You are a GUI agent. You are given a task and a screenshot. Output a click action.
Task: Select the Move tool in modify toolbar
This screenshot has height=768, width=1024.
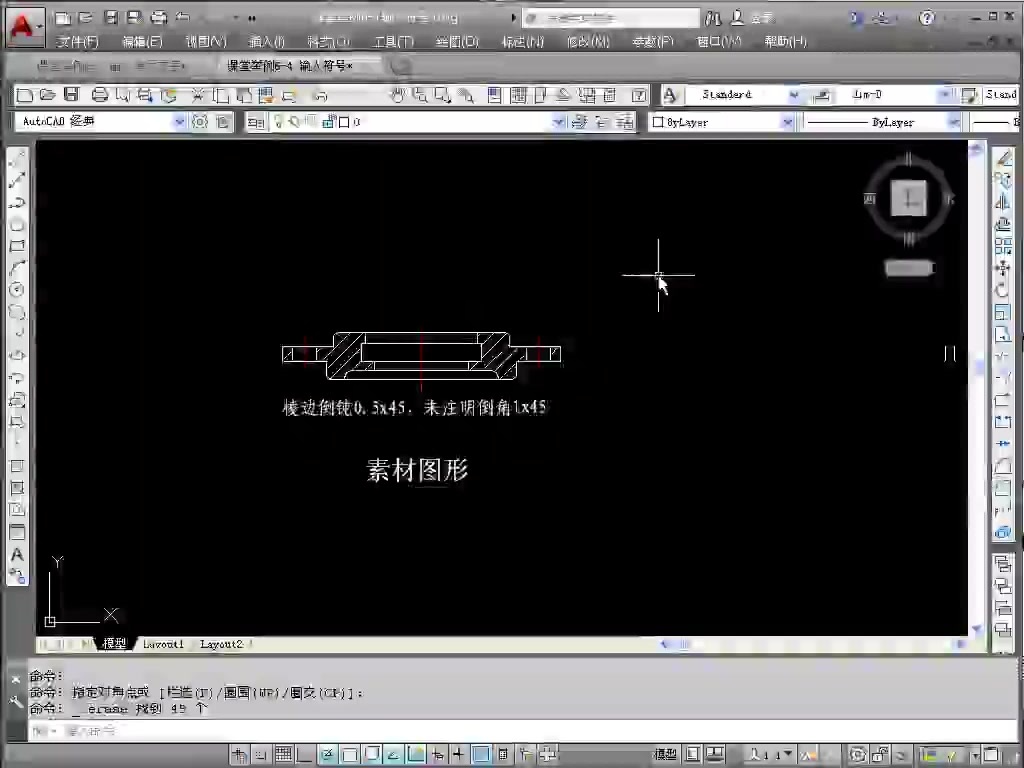(x=1003, y=268)
